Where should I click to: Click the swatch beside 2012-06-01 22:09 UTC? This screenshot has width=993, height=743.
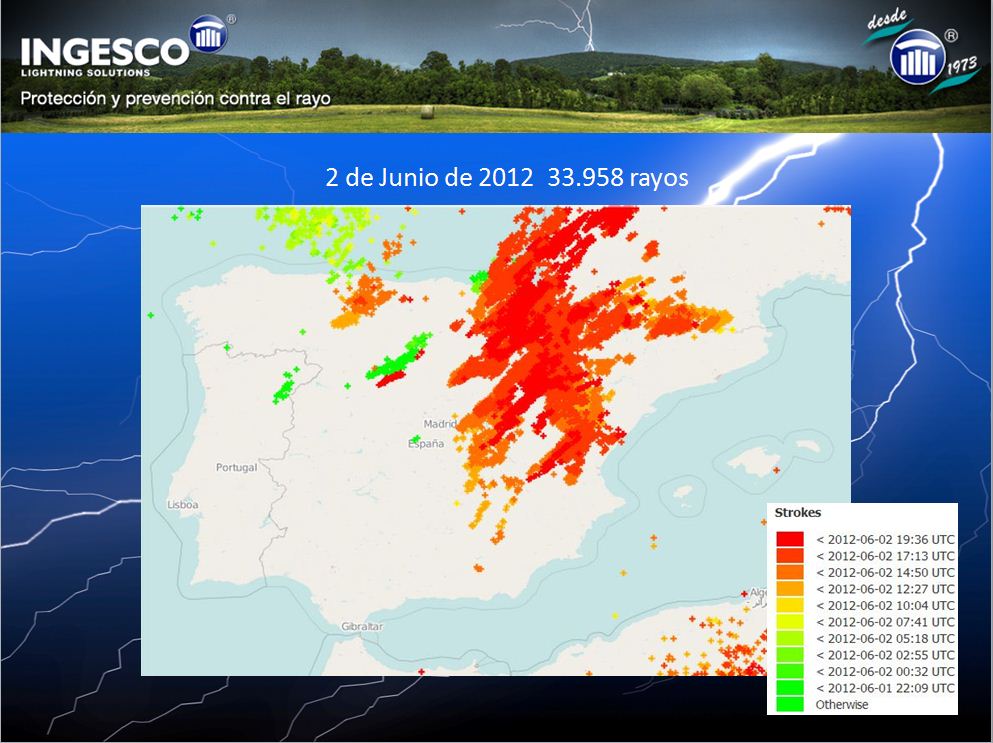[x=789, y=688]
